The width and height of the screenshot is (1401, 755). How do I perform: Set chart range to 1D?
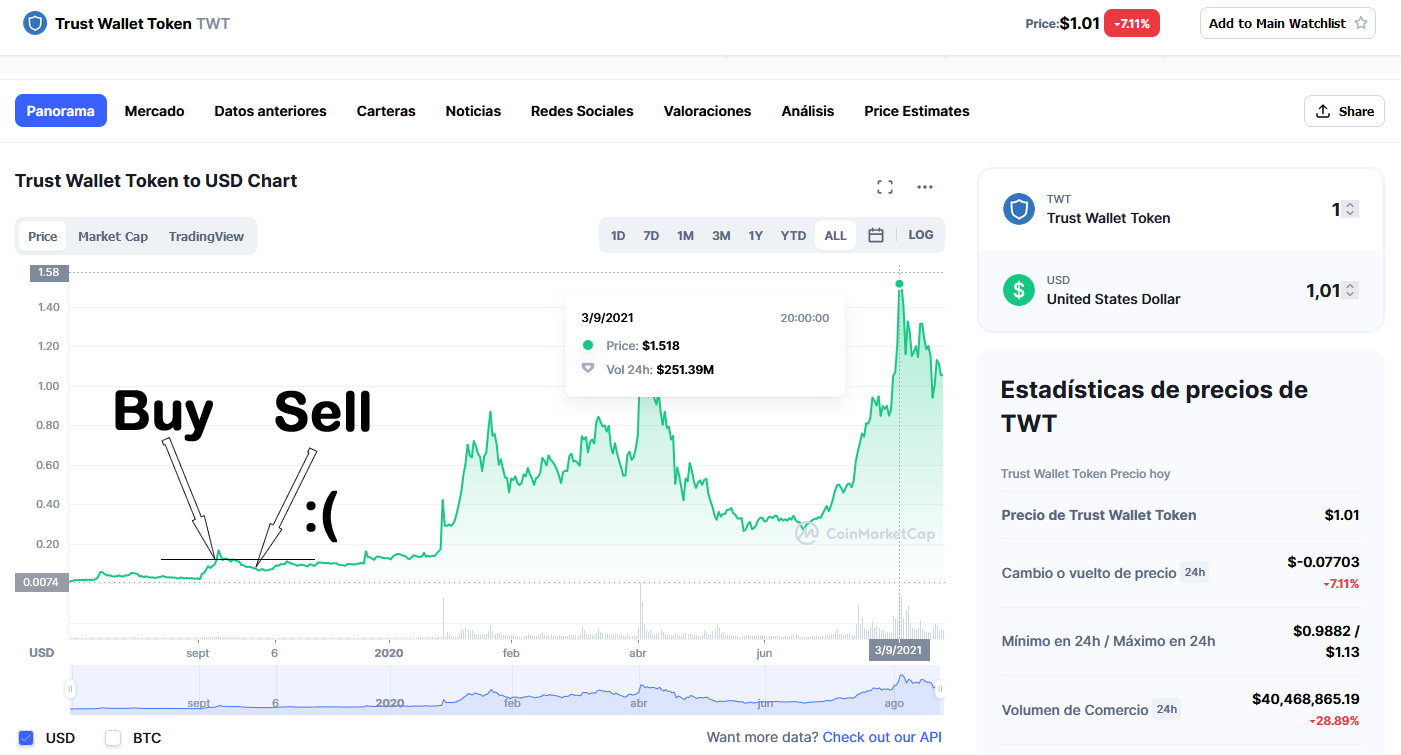[x=618, y=235]
